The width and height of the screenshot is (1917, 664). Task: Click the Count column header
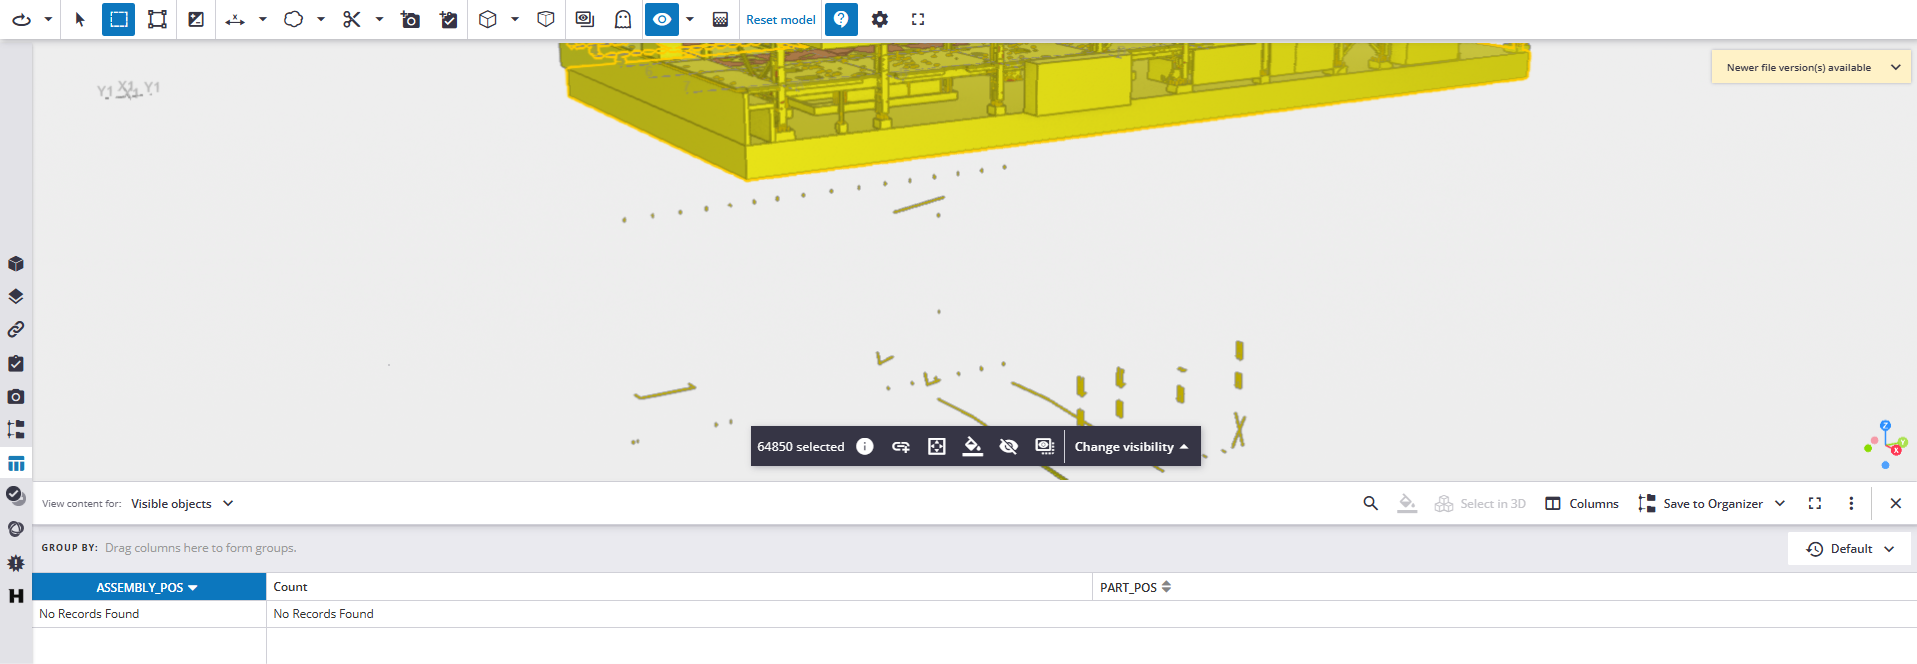pyautogui.click(x=679, y=587)
